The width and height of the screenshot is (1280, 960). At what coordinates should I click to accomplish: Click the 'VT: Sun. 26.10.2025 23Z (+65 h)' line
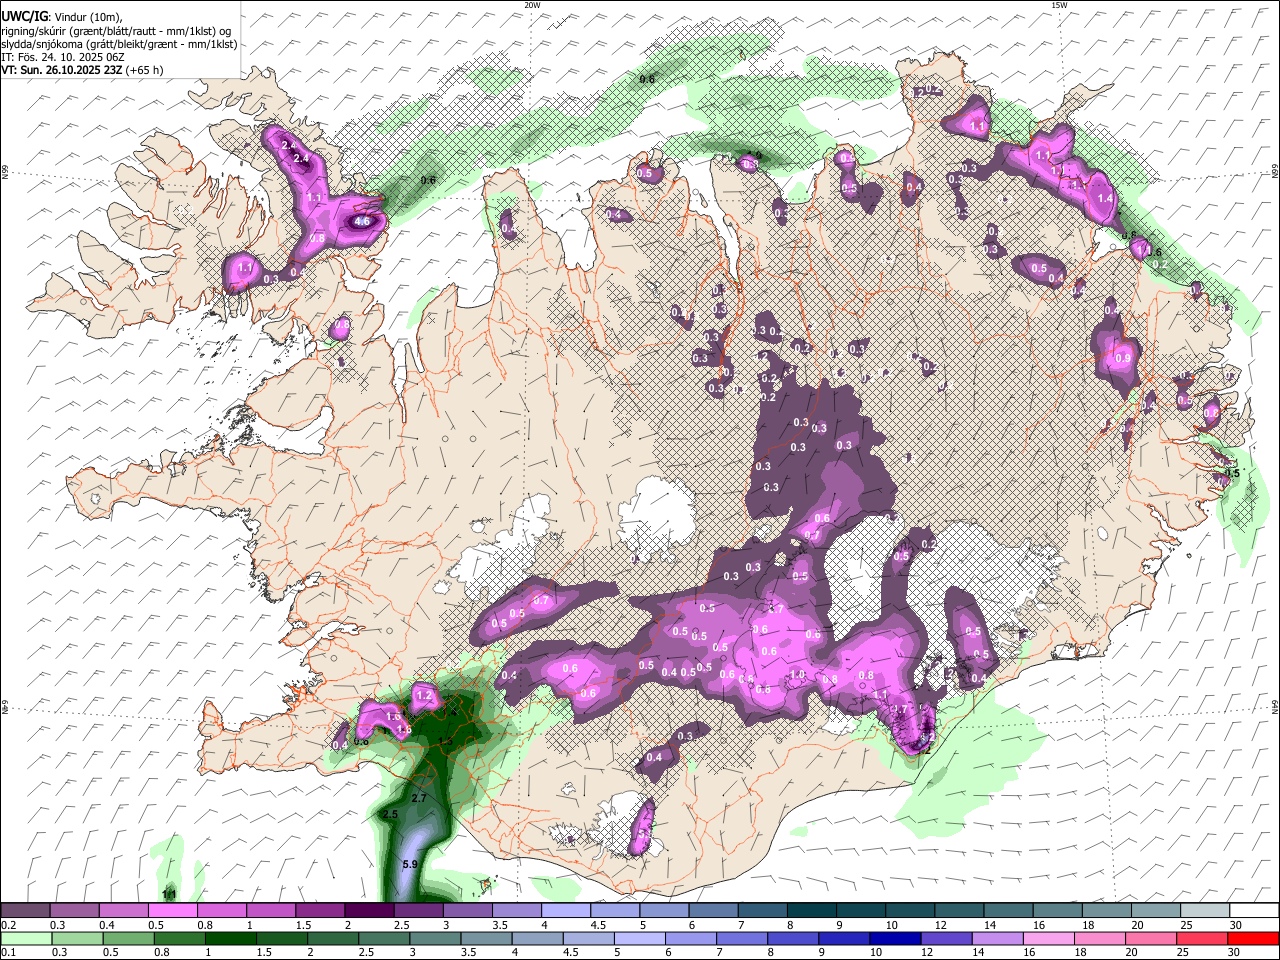pos(82,70)
